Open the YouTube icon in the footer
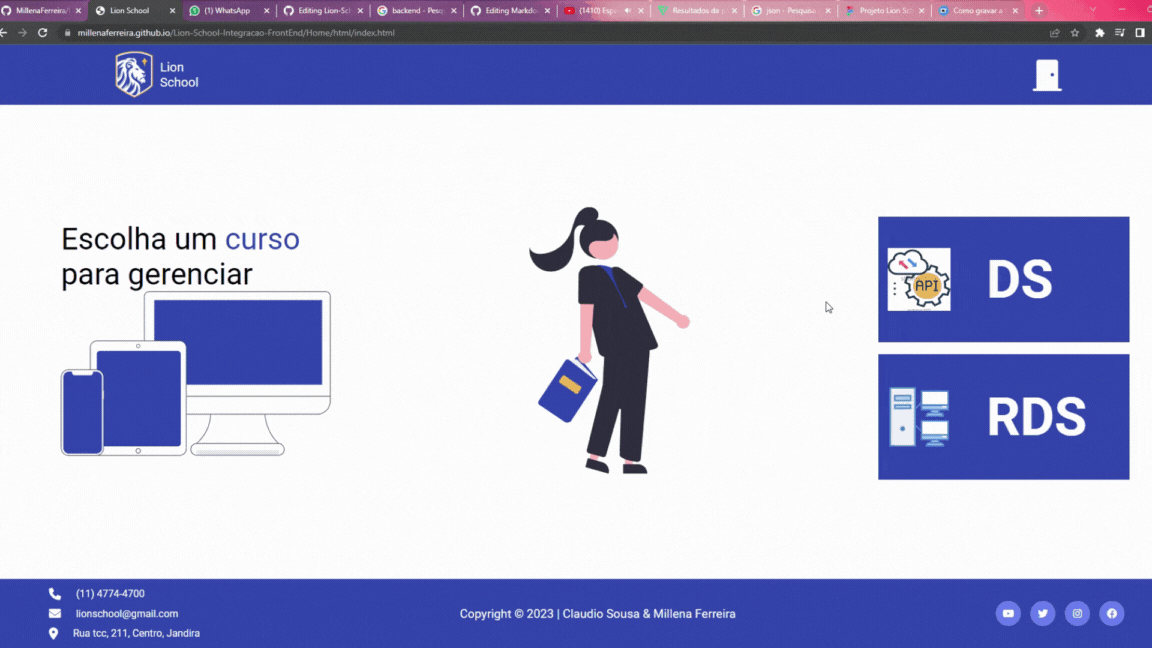 coord(1008,613)
